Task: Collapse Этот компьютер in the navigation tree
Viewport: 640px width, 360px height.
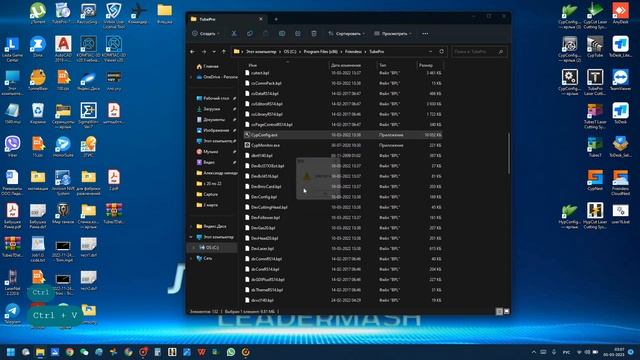Action: [191, 237]
